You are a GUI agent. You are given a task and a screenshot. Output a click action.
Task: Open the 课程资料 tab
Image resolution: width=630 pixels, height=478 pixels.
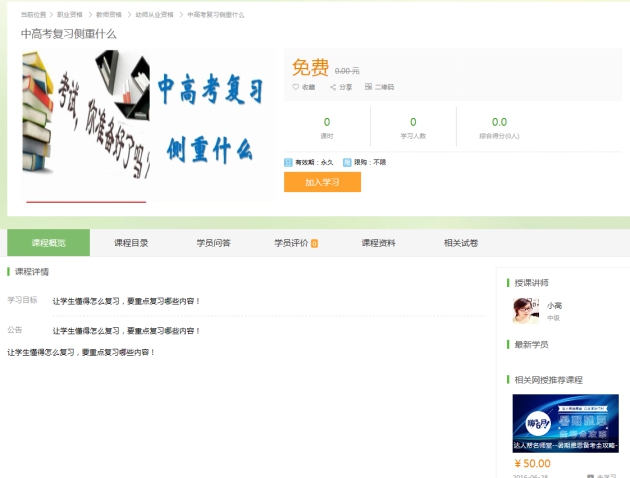[378, 243]
